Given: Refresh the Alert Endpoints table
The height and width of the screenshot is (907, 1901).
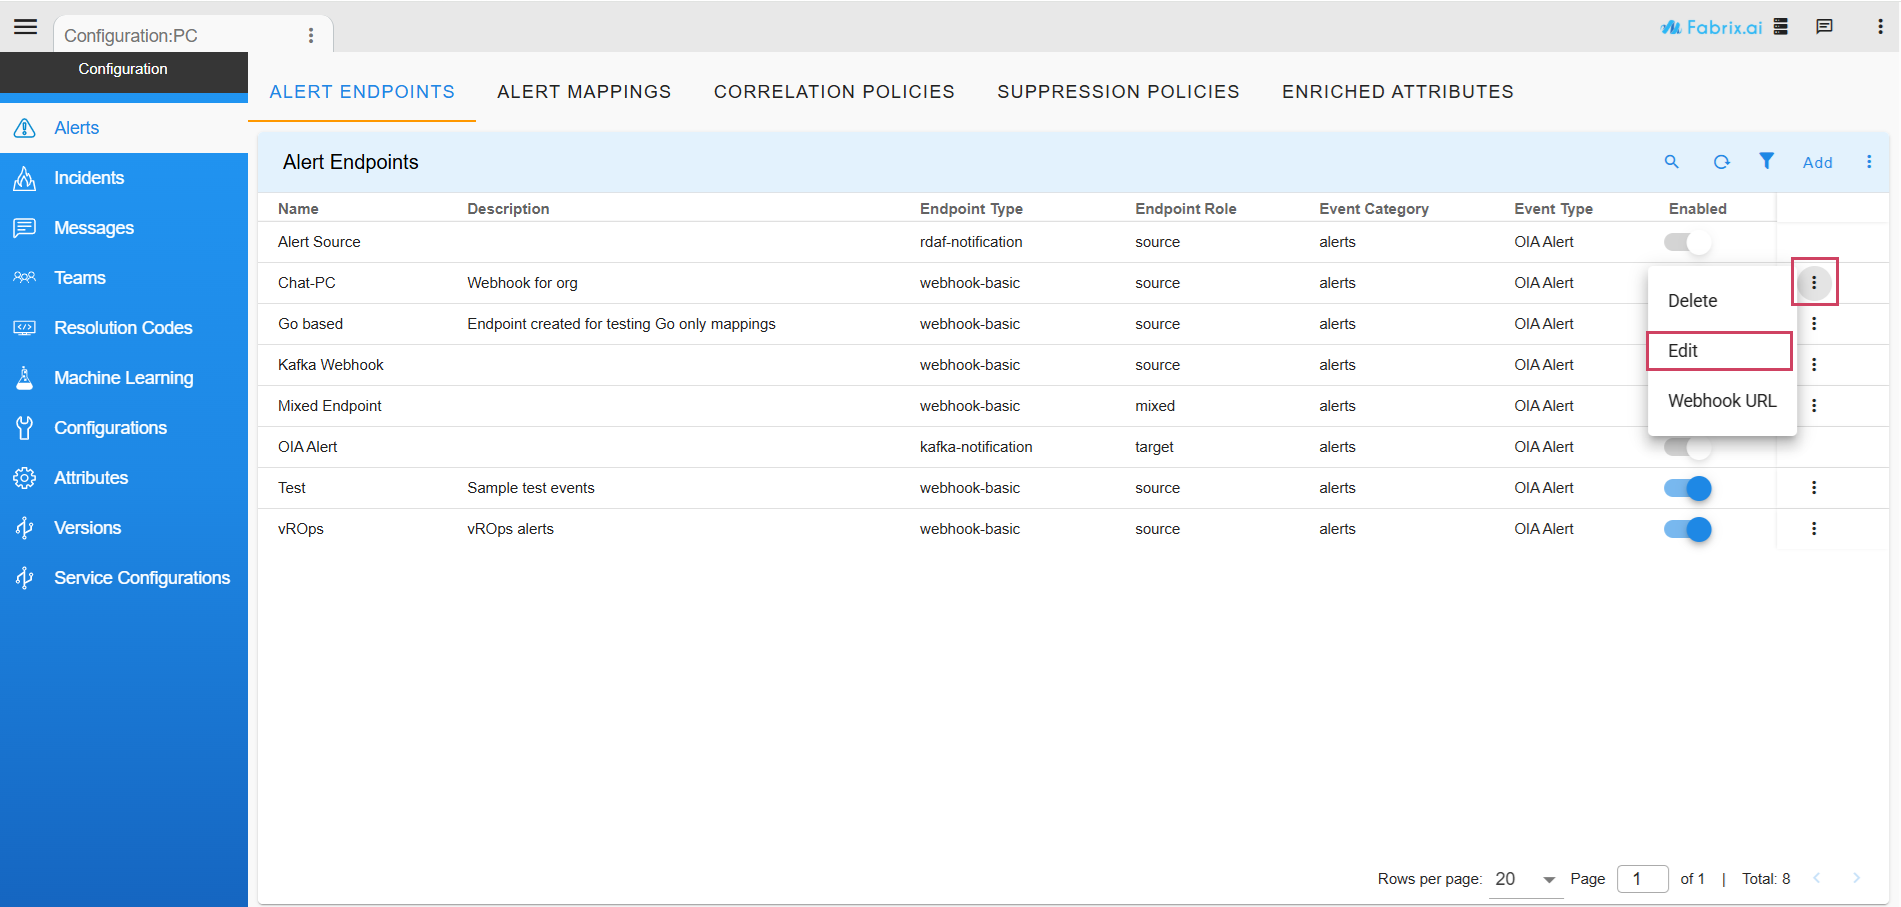Looking at the screenshot, I should (1721, 162).
